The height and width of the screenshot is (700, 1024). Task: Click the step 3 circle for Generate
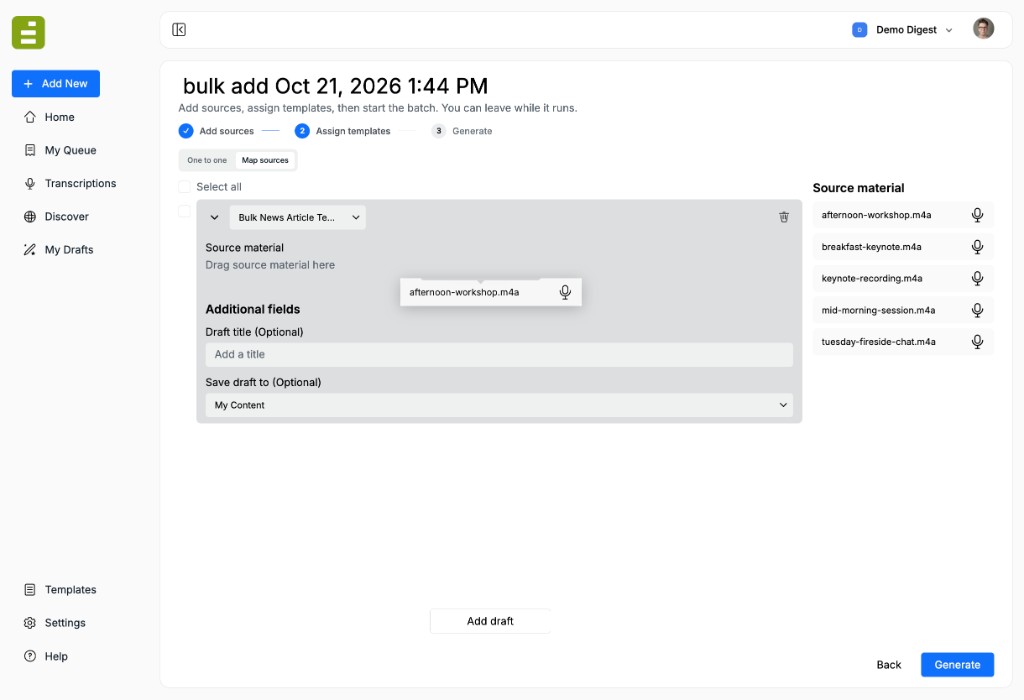[x=439, y=131]
